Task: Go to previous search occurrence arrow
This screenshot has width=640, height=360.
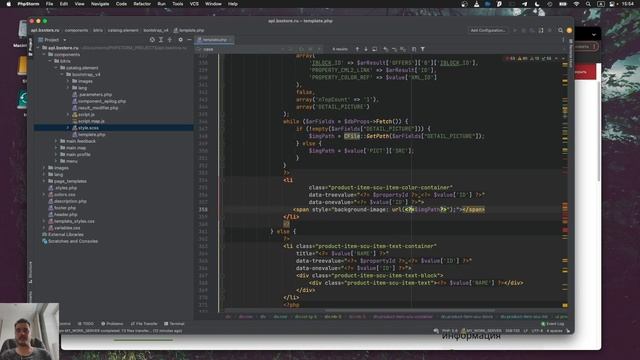Action: [x=357, y=49]
